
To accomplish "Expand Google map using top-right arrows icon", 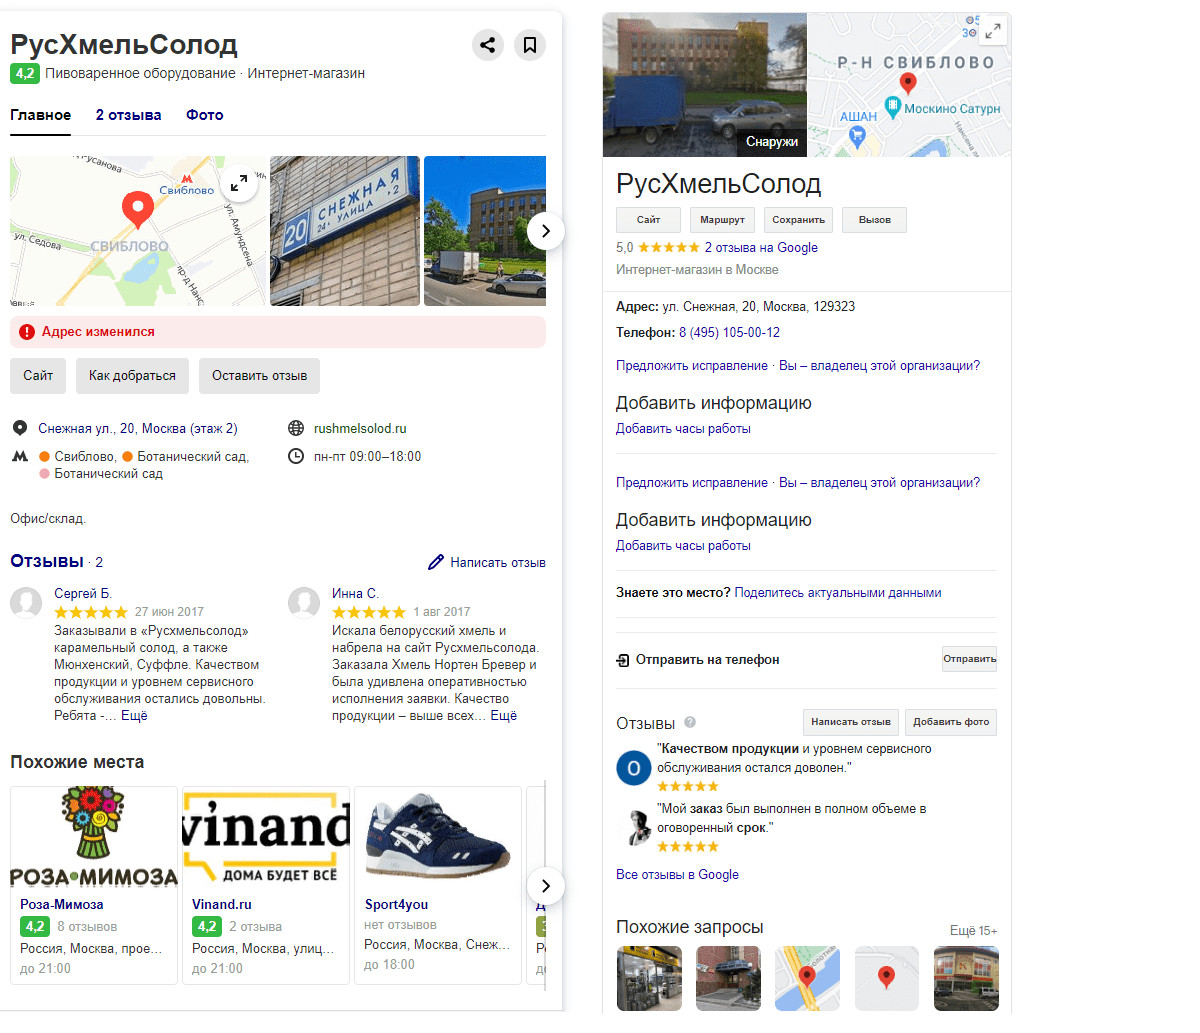I will (x=992, y=31).
